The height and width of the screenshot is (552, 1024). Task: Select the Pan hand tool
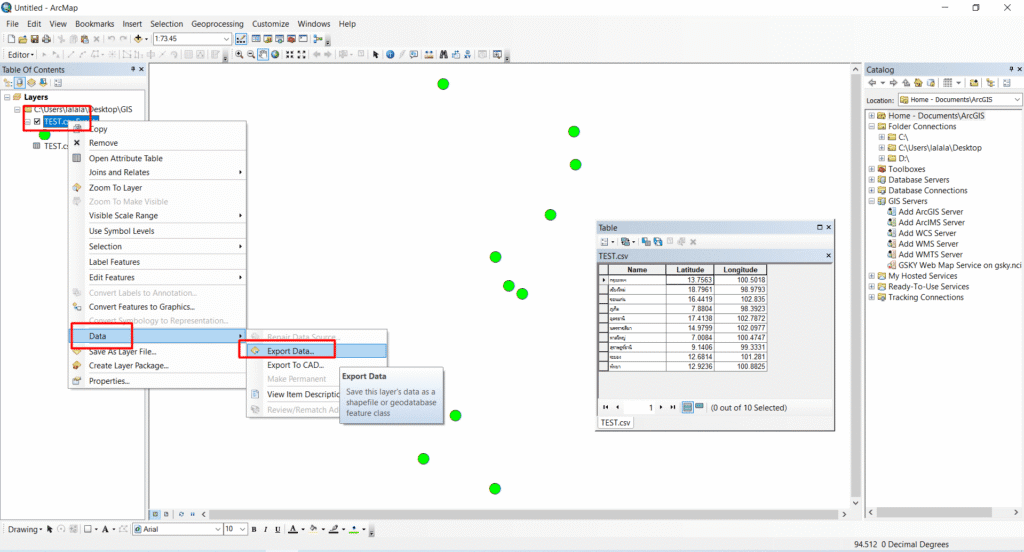[x=263, y=55]
